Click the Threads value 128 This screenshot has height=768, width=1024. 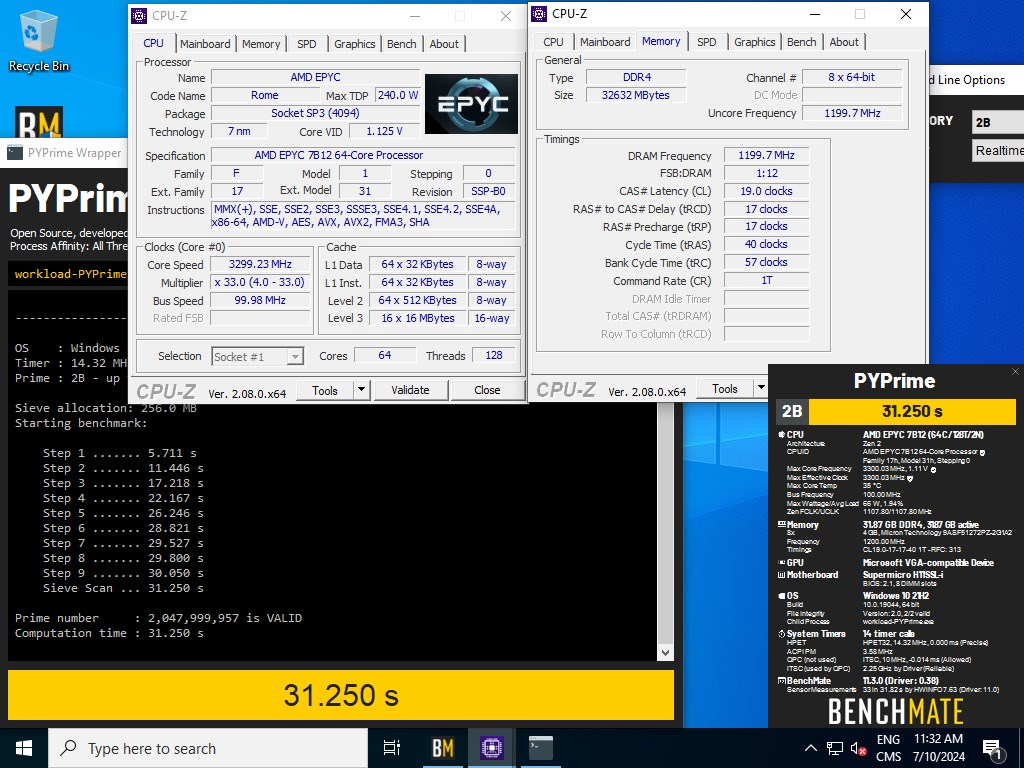[494, 355]
